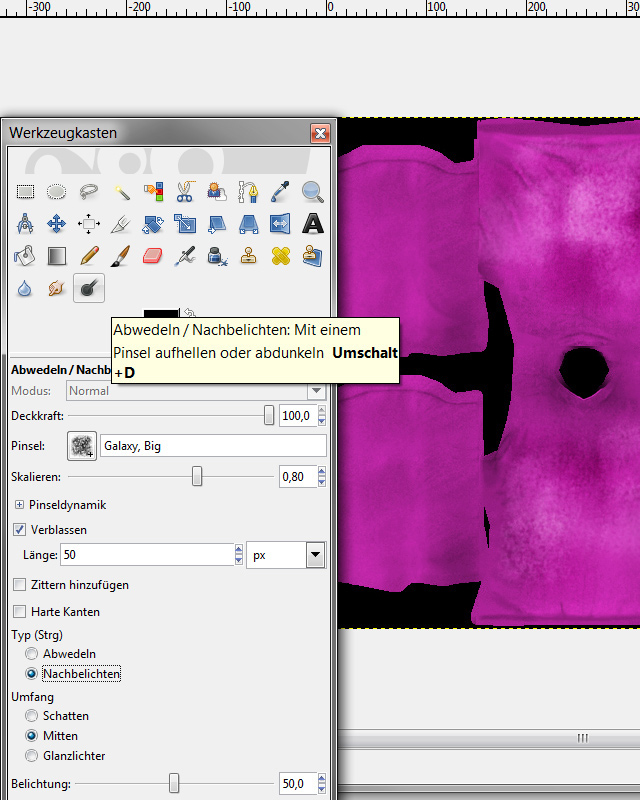
Task: Select the Mitten range option
Action: tap(32, 736)
